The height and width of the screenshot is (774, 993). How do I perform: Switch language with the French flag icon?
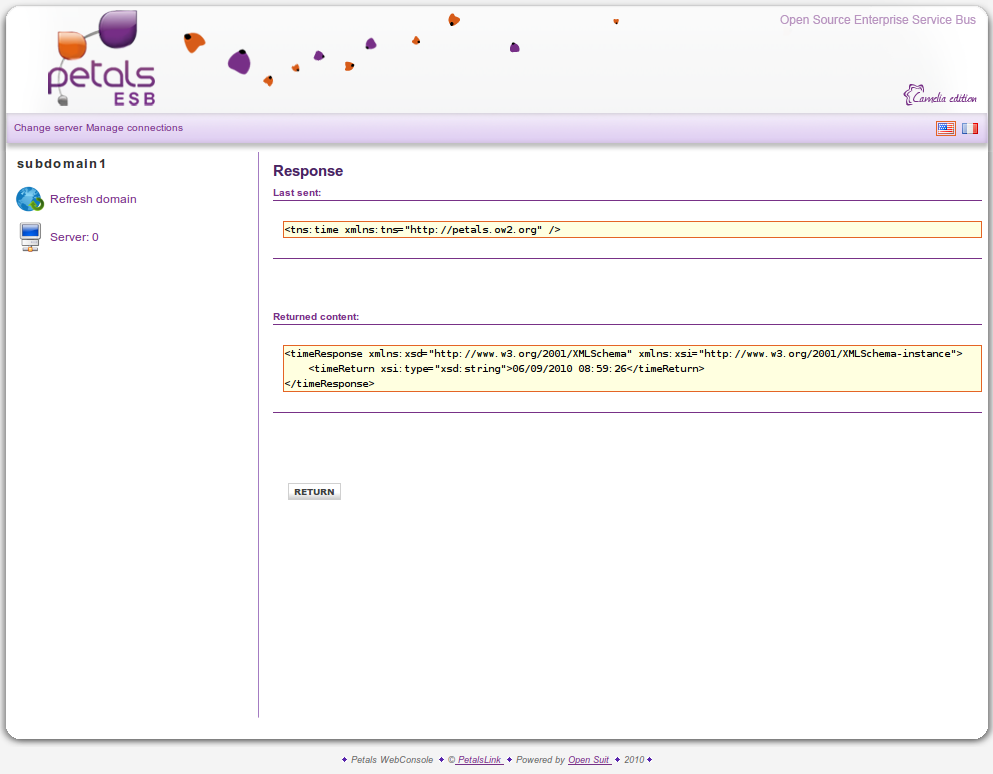point(969,128)
